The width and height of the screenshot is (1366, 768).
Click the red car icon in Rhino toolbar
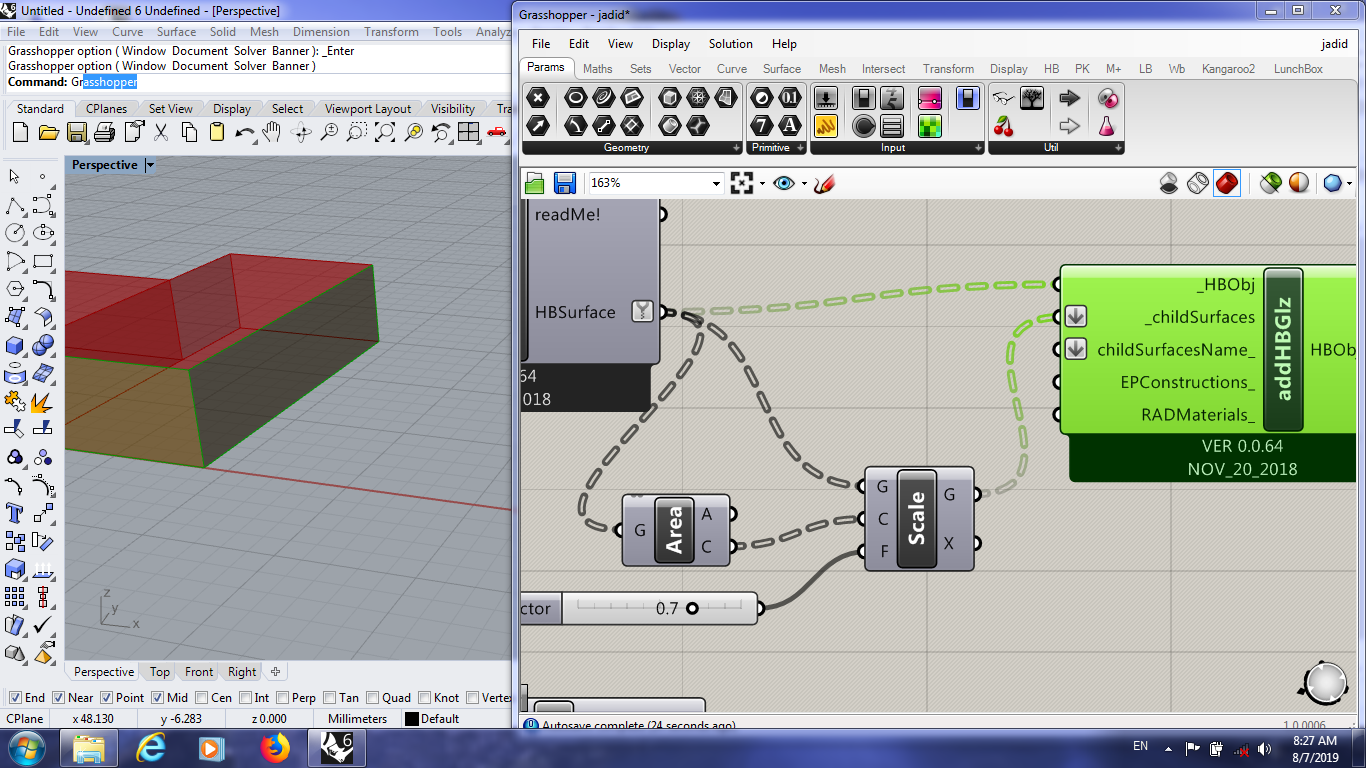point(496,132)
